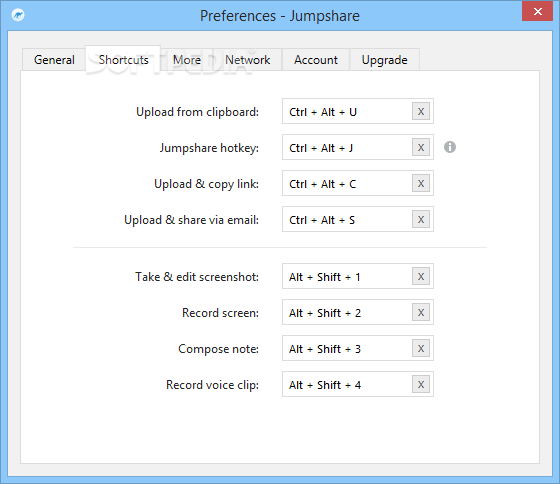The height and width of the screenshot is (484, 560).
Task: Click the "Compose note:" label
Action: point(219,349)
